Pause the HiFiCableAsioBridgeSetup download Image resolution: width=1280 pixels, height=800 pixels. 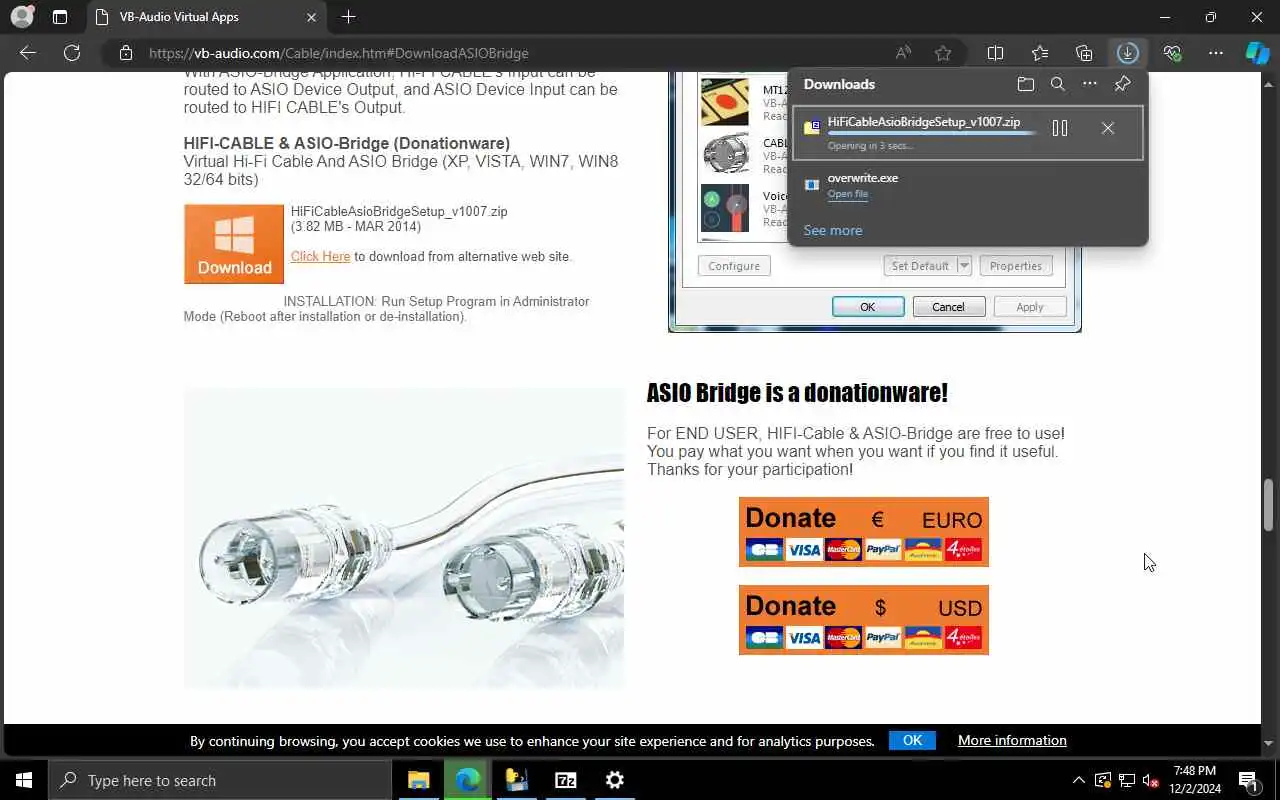(1060, 128)
